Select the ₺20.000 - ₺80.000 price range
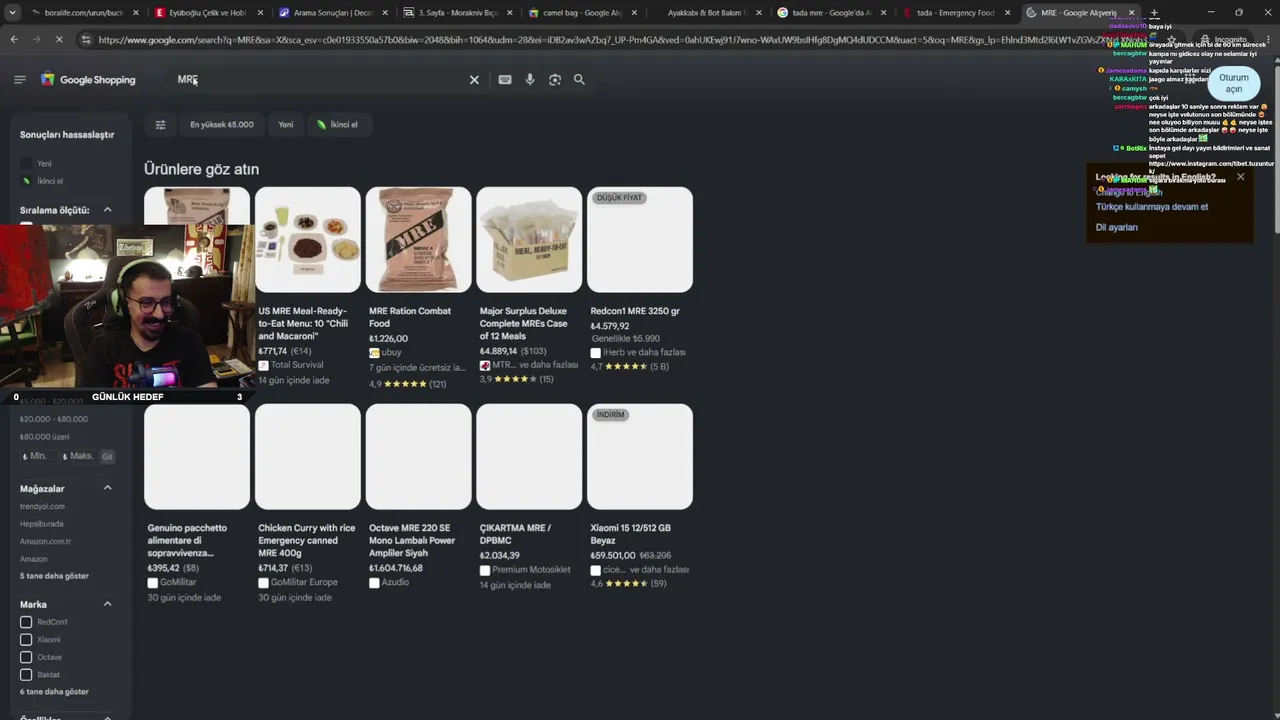This screenshot has width=1280, height=720. pyautogui.click(x=54, y=419)
